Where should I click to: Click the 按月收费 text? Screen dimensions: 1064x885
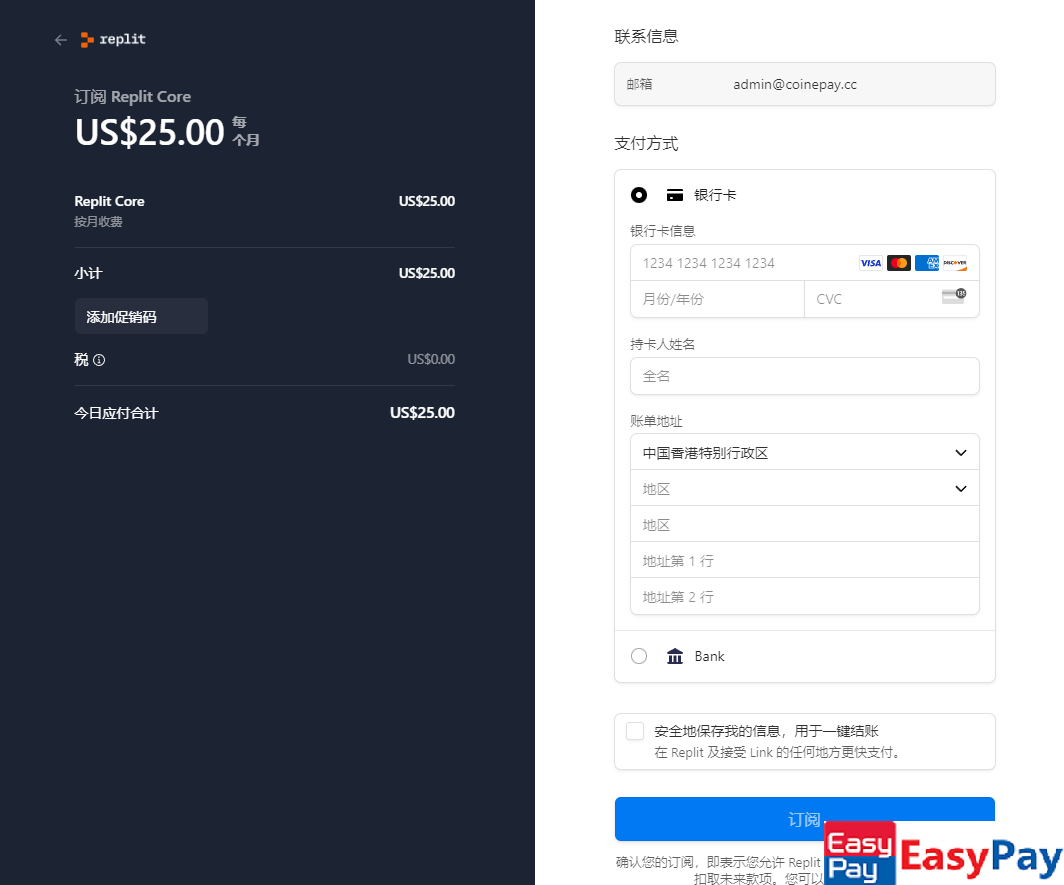tap(98, 222)
